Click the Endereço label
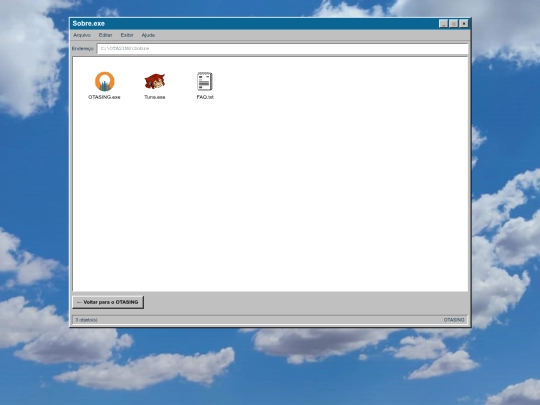Viewport: 540px width, 405px height. pyautogui.click(x=83, y=49)
